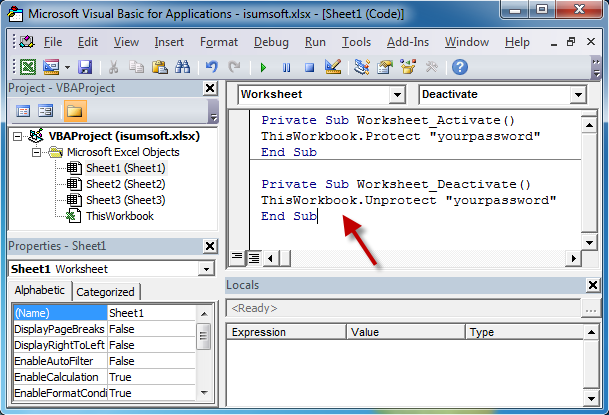This screenshot has height=415, width=609.
Task: Click the VBA icon left of File menu
Action: 27,42
